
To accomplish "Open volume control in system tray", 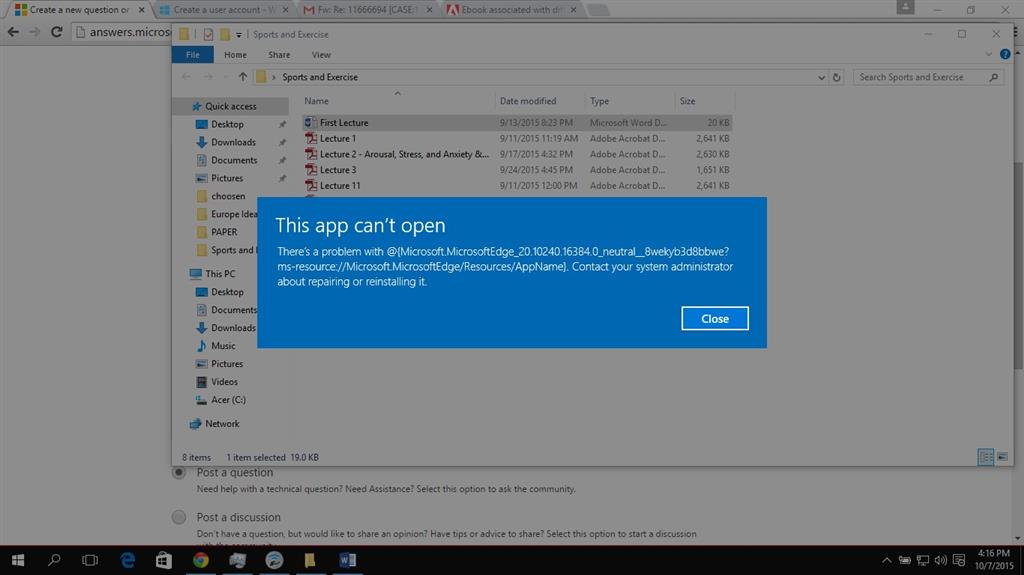I will click(x=940, y=560).
